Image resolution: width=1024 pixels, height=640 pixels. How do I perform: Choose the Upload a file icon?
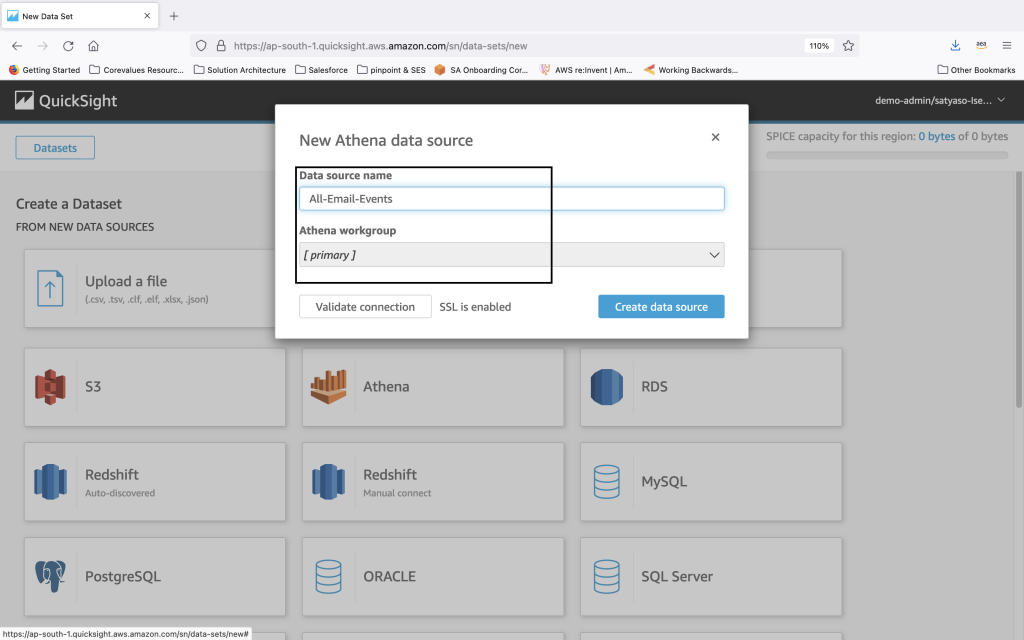[x=50, y=288]
